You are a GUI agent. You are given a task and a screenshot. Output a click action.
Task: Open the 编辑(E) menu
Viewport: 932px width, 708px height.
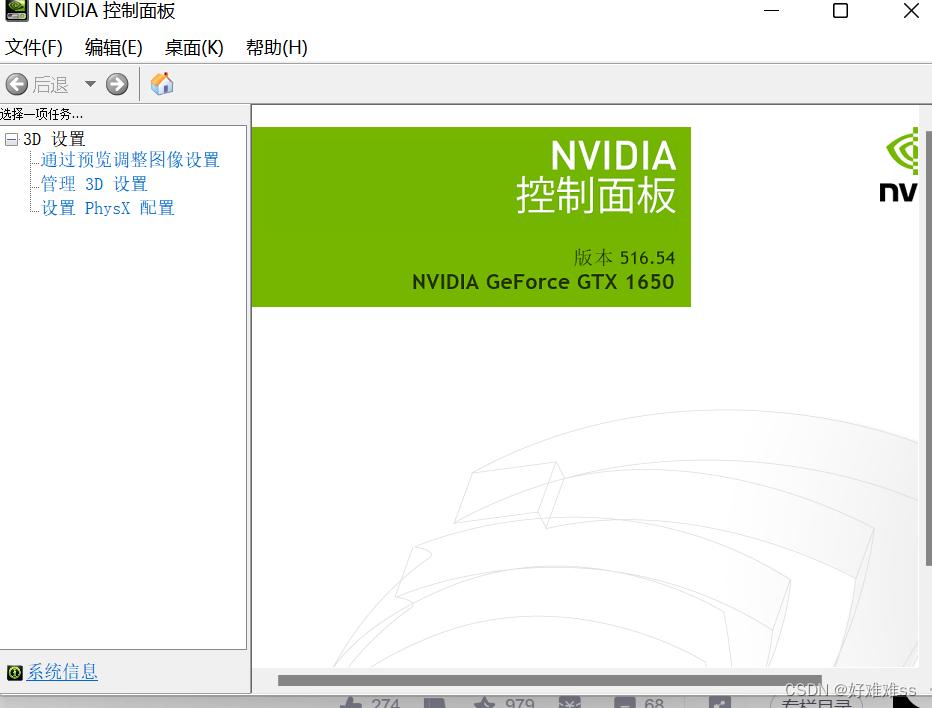pos(114,48)
